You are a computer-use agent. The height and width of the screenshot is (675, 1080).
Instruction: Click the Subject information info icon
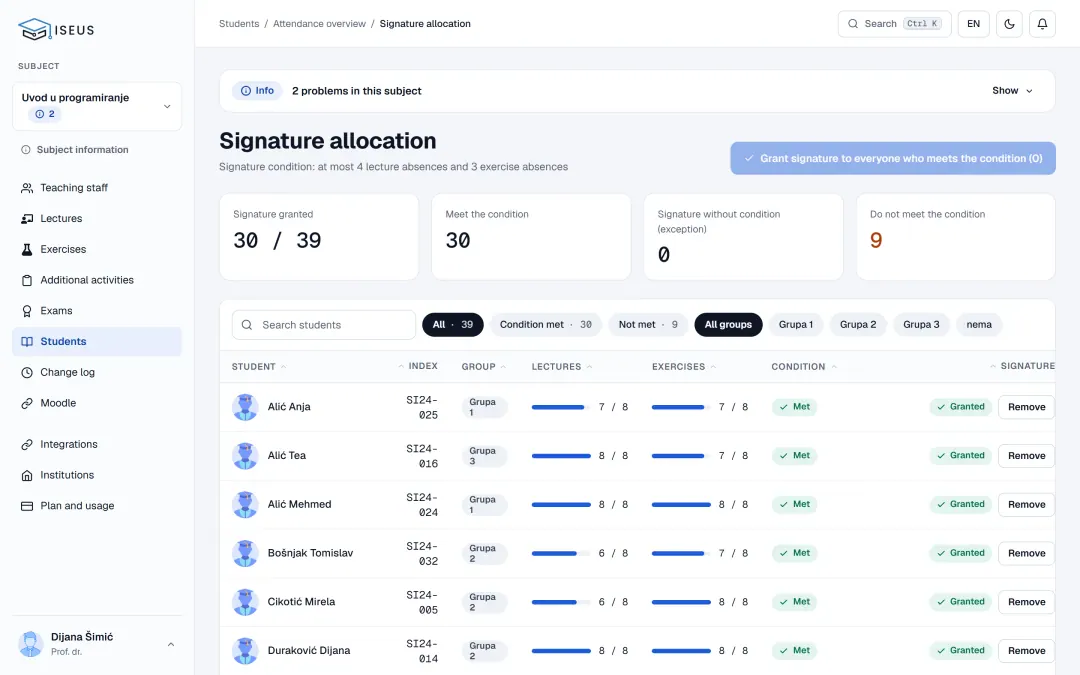[x=25, y=150]
